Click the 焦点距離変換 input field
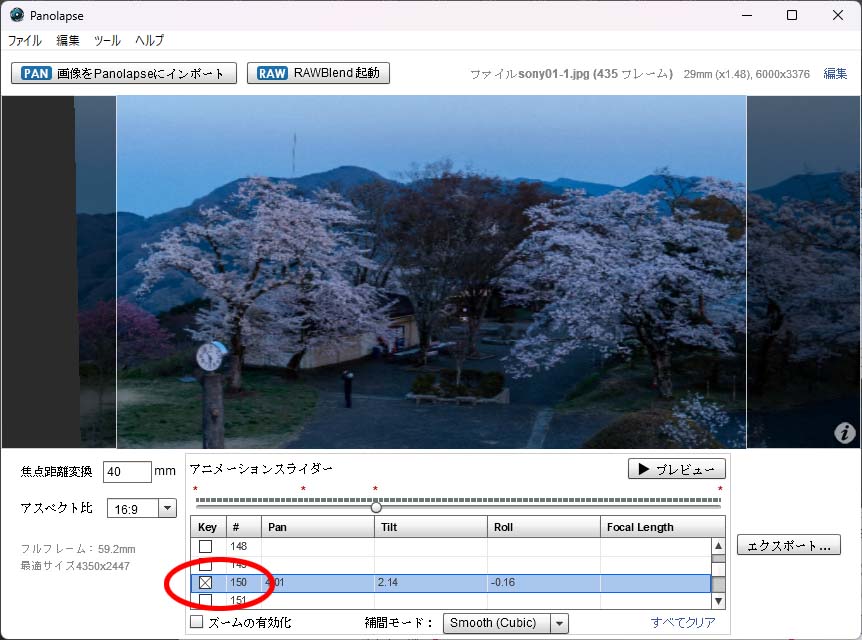Image resolution: width=862 pixels, height=640 pixels. [x=126, y=471]
